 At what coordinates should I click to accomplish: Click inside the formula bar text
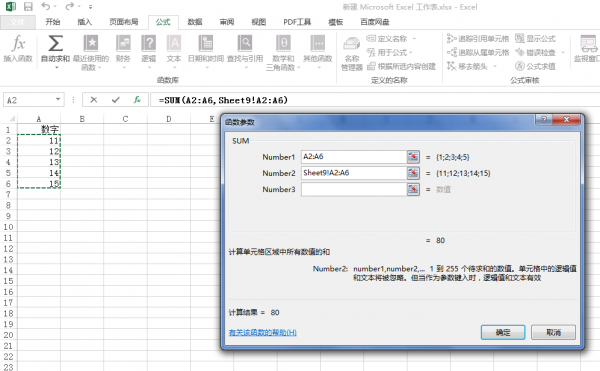point(223,100)
